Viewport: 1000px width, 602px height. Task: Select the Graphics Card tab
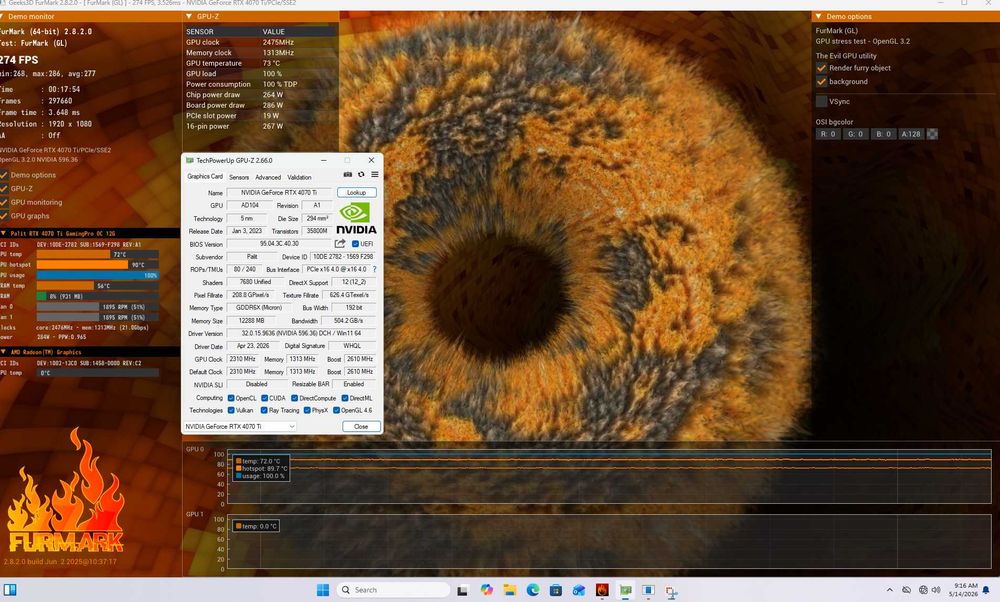click(x=205, y=177)
